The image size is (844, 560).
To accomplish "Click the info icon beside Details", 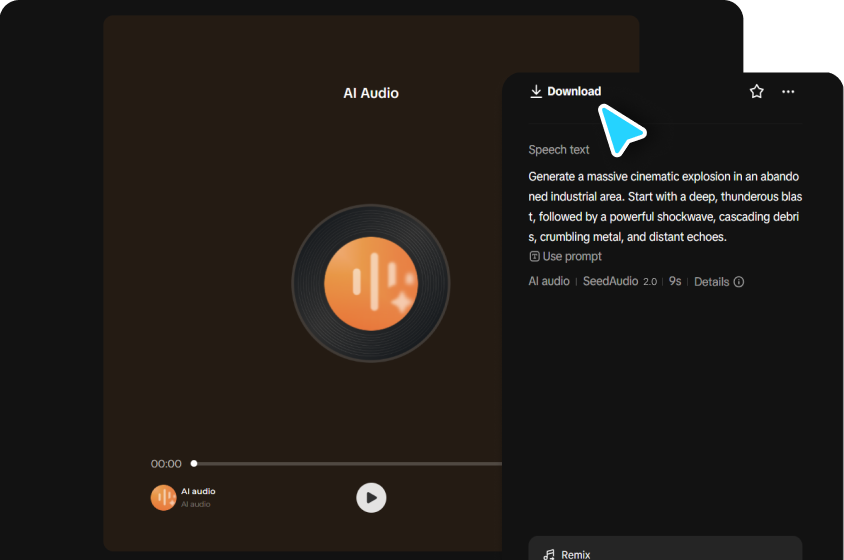I will click(738, 282).
